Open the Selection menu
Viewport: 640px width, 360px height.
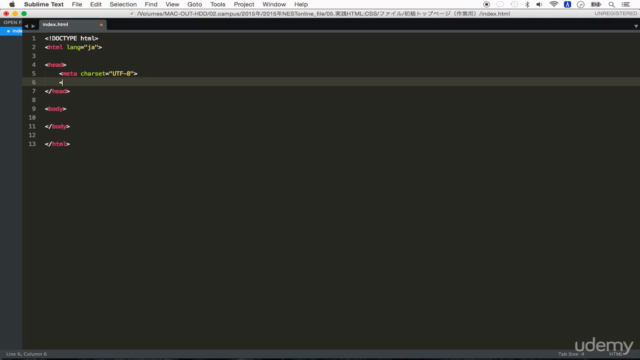123,4
